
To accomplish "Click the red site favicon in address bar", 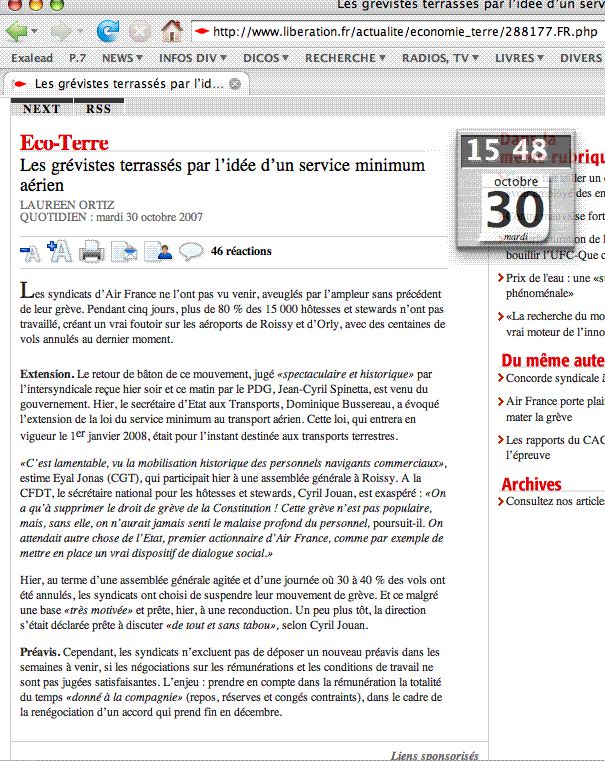I will coord(201,32).
